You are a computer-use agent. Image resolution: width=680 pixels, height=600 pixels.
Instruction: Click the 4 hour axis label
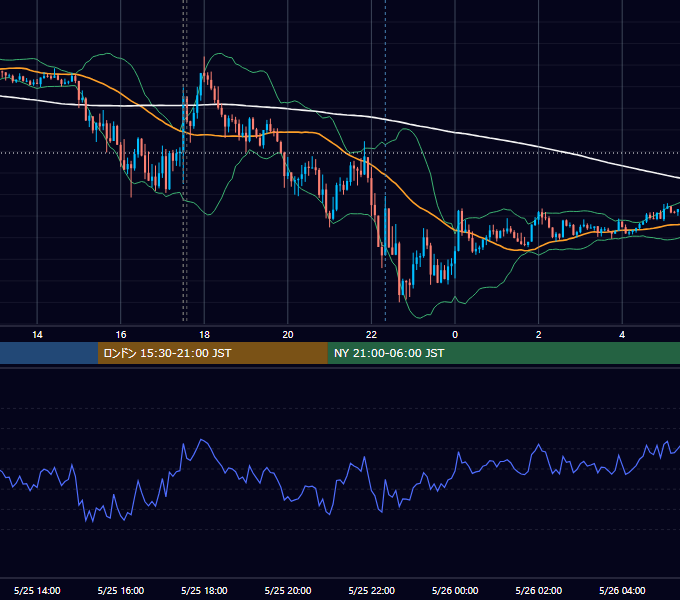(622, 335)
